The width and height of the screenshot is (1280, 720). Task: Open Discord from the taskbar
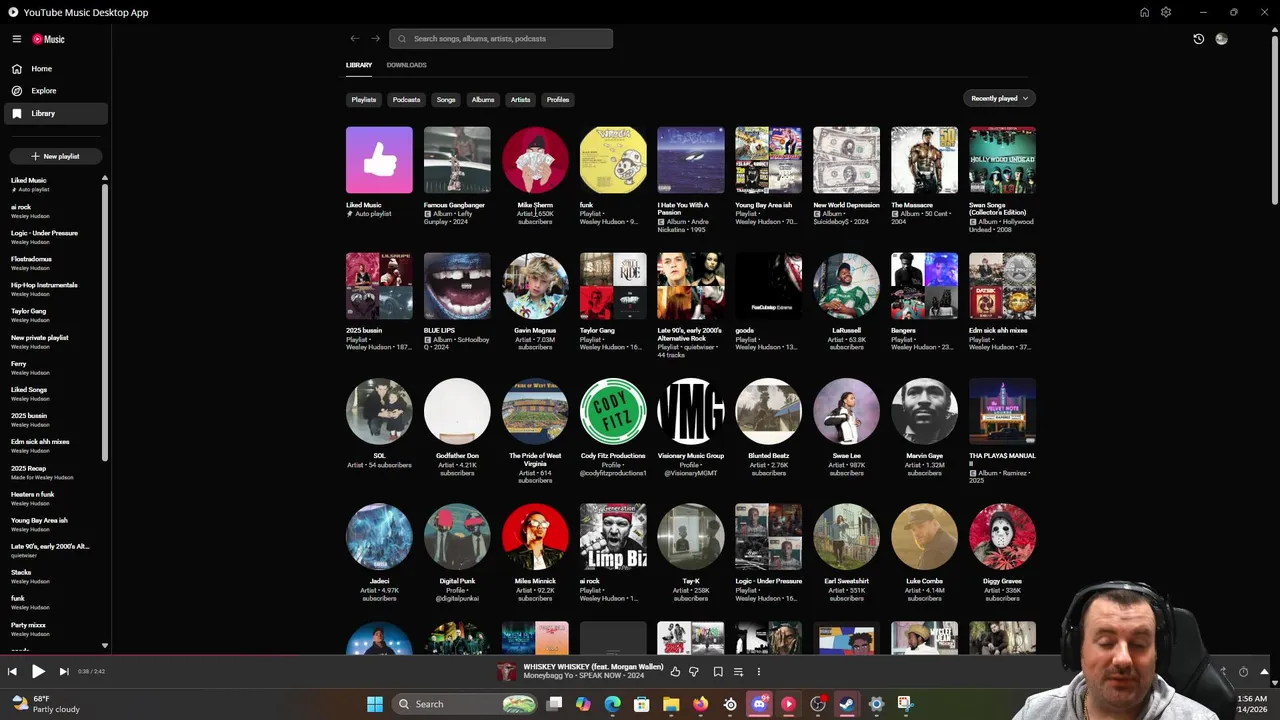point(759,704)
